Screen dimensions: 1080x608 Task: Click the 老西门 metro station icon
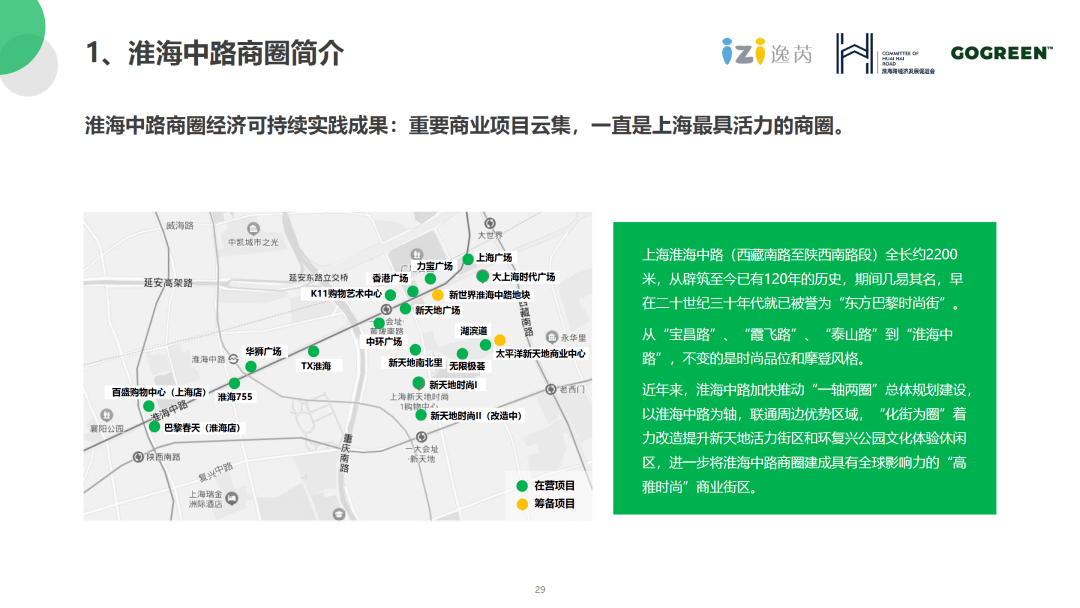pyautogui.click(x=551, y=390)
